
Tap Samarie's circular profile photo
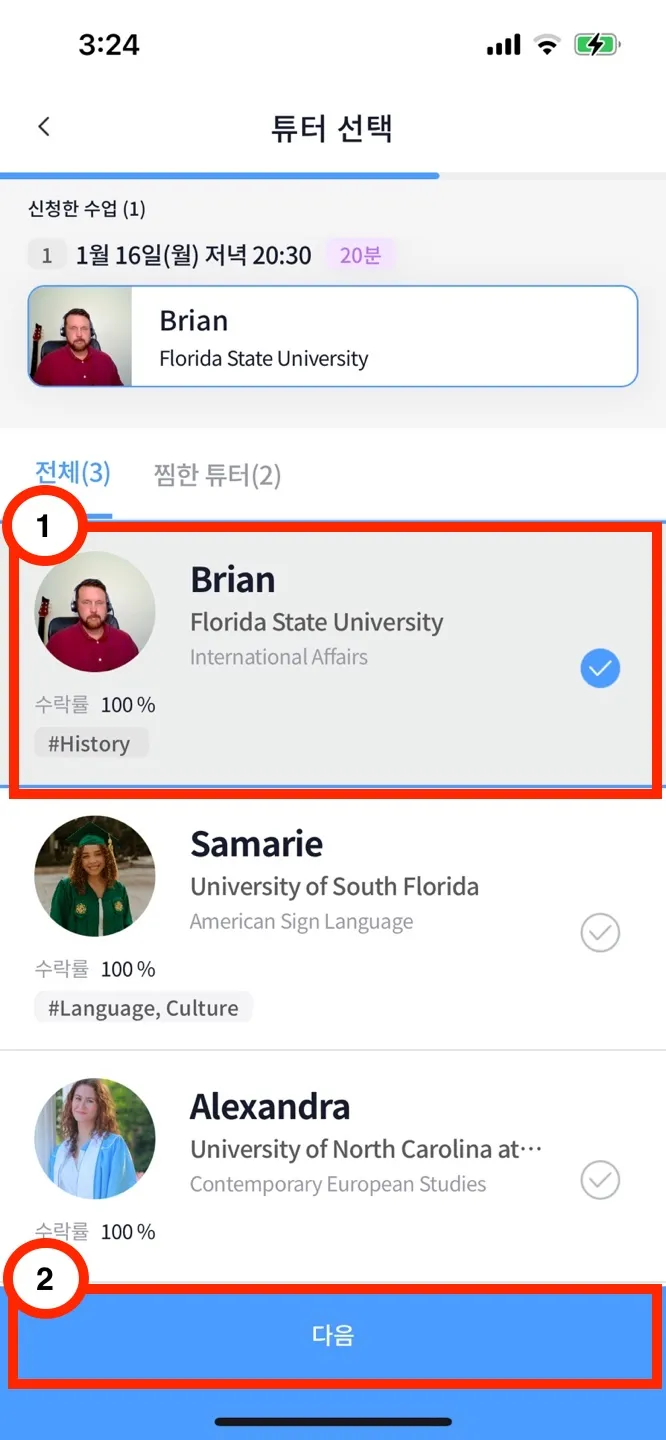(95, 876)
